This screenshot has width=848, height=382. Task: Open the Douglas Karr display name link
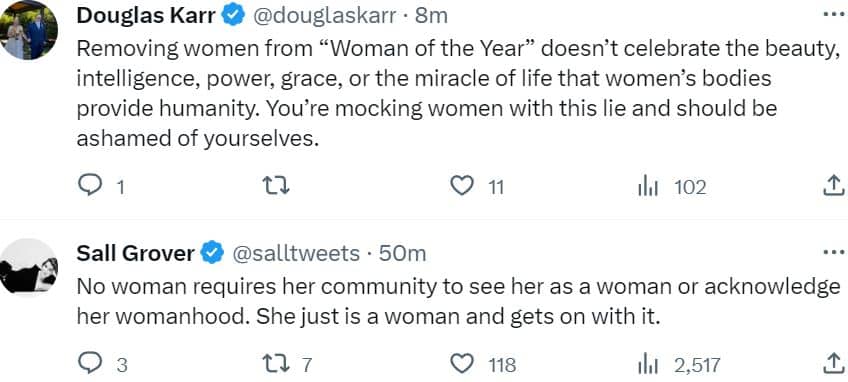[148, 16]
